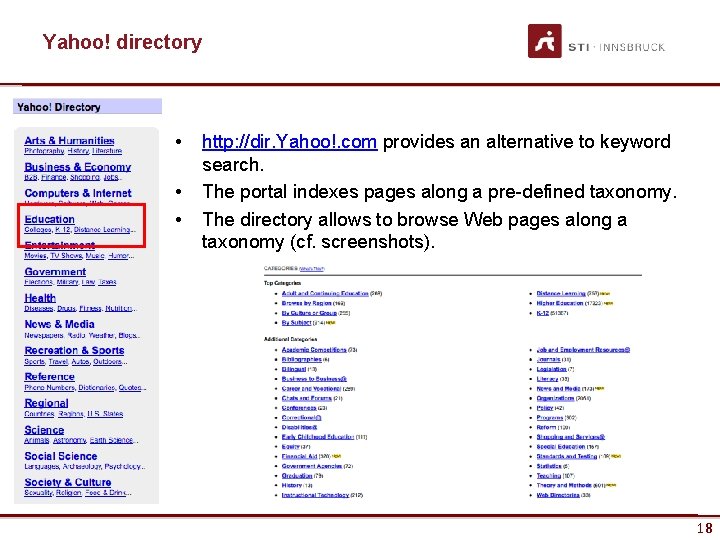Open By Culture or Group category

[x=309, y=313]
